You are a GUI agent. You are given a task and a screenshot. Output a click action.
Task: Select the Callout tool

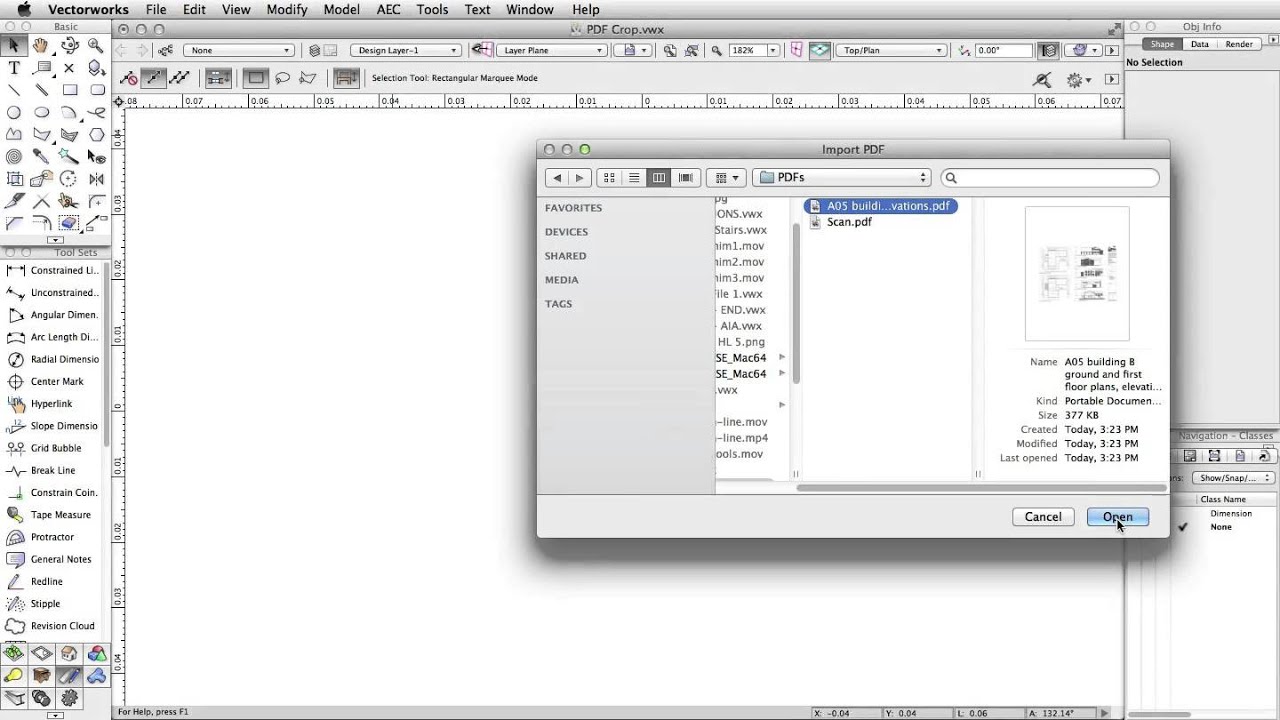coord(41,68)
